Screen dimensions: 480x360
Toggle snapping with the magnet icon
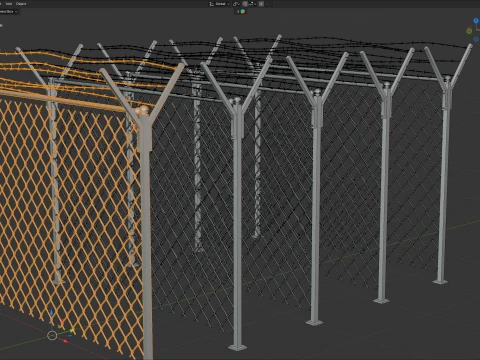[x=245, y=4]
